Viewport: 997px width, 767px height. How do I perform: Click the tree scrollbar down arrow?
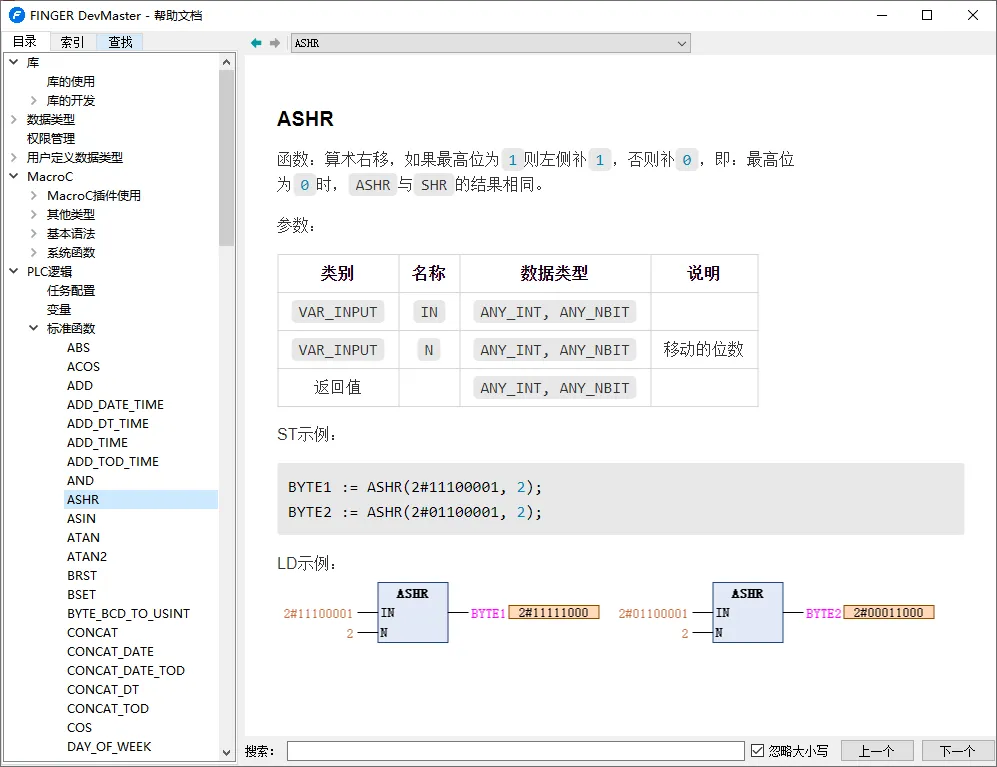click(226, 752)
